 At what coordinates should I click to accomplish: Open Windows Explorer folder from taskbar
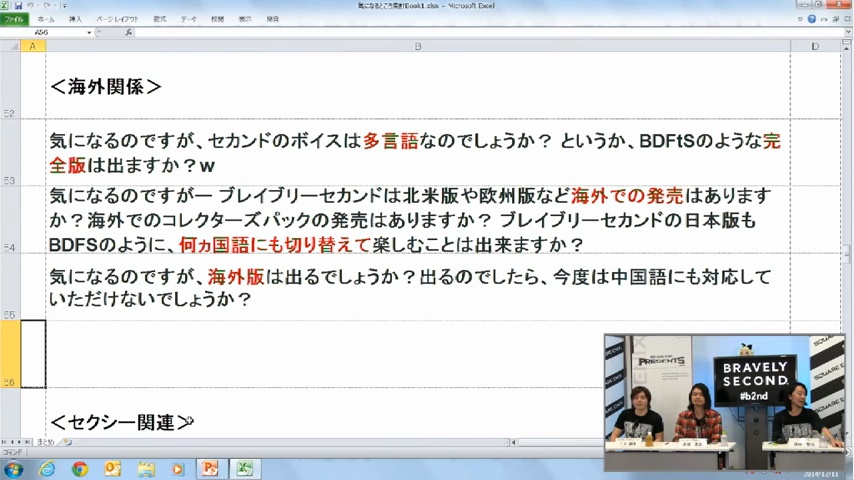pos(145,469)
